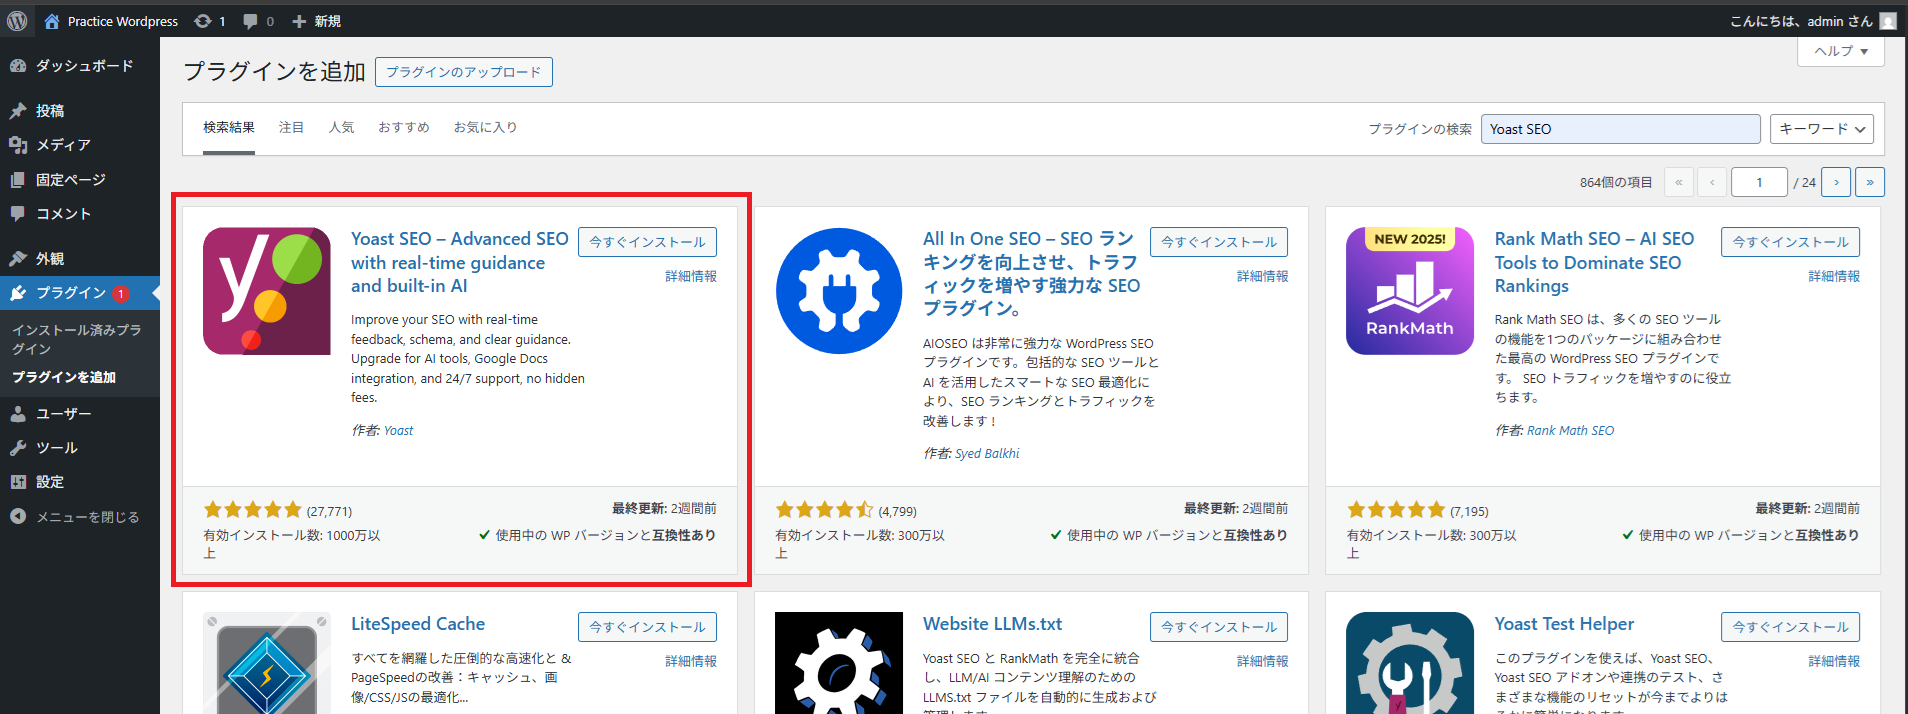Install Yoast SEO plugin now

coord(647,242)
